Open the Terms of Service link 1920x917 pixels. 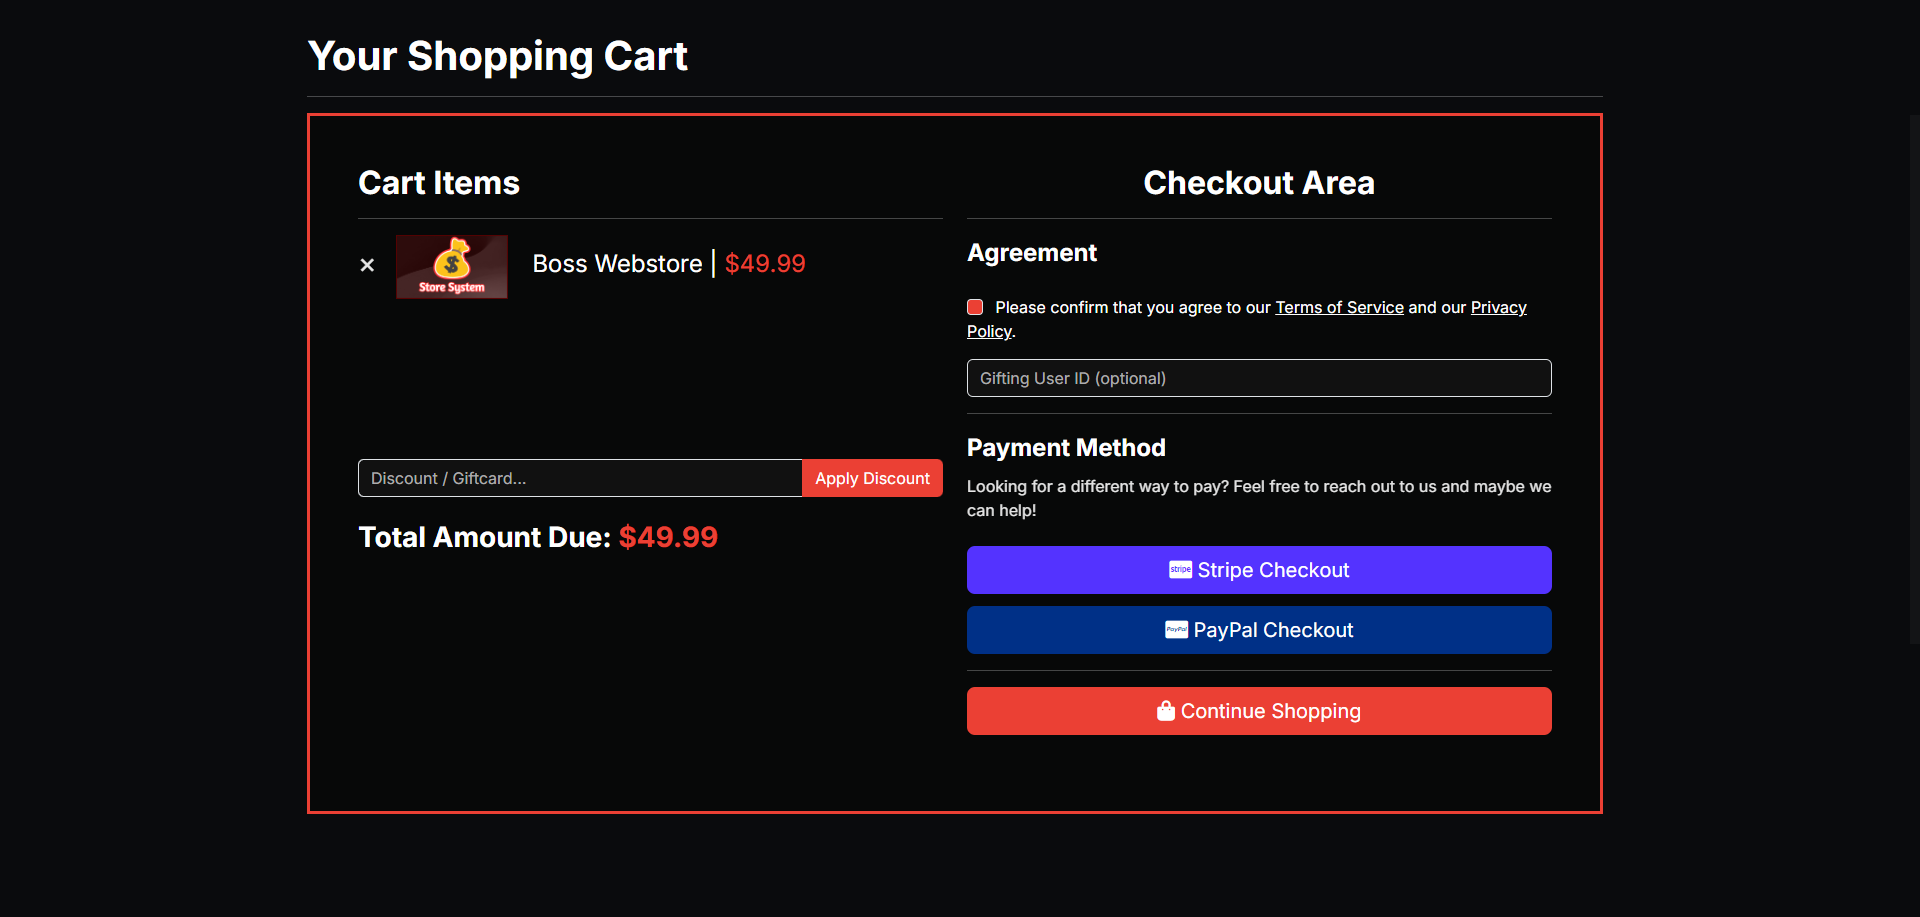pos(1339,307)
